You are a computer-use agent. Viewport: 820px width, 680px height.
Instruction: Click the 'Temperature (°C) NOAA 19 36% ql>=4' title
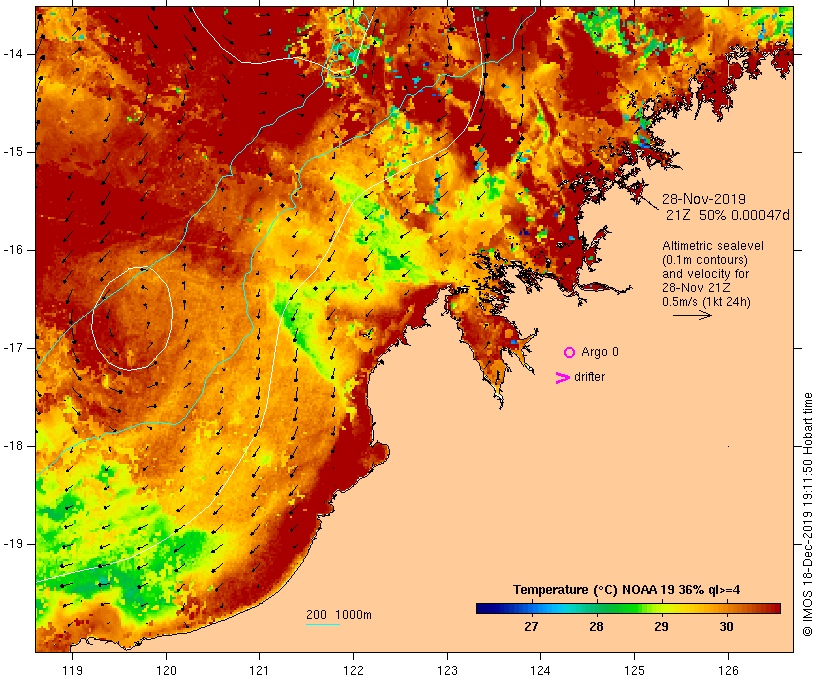pos(627,590)
